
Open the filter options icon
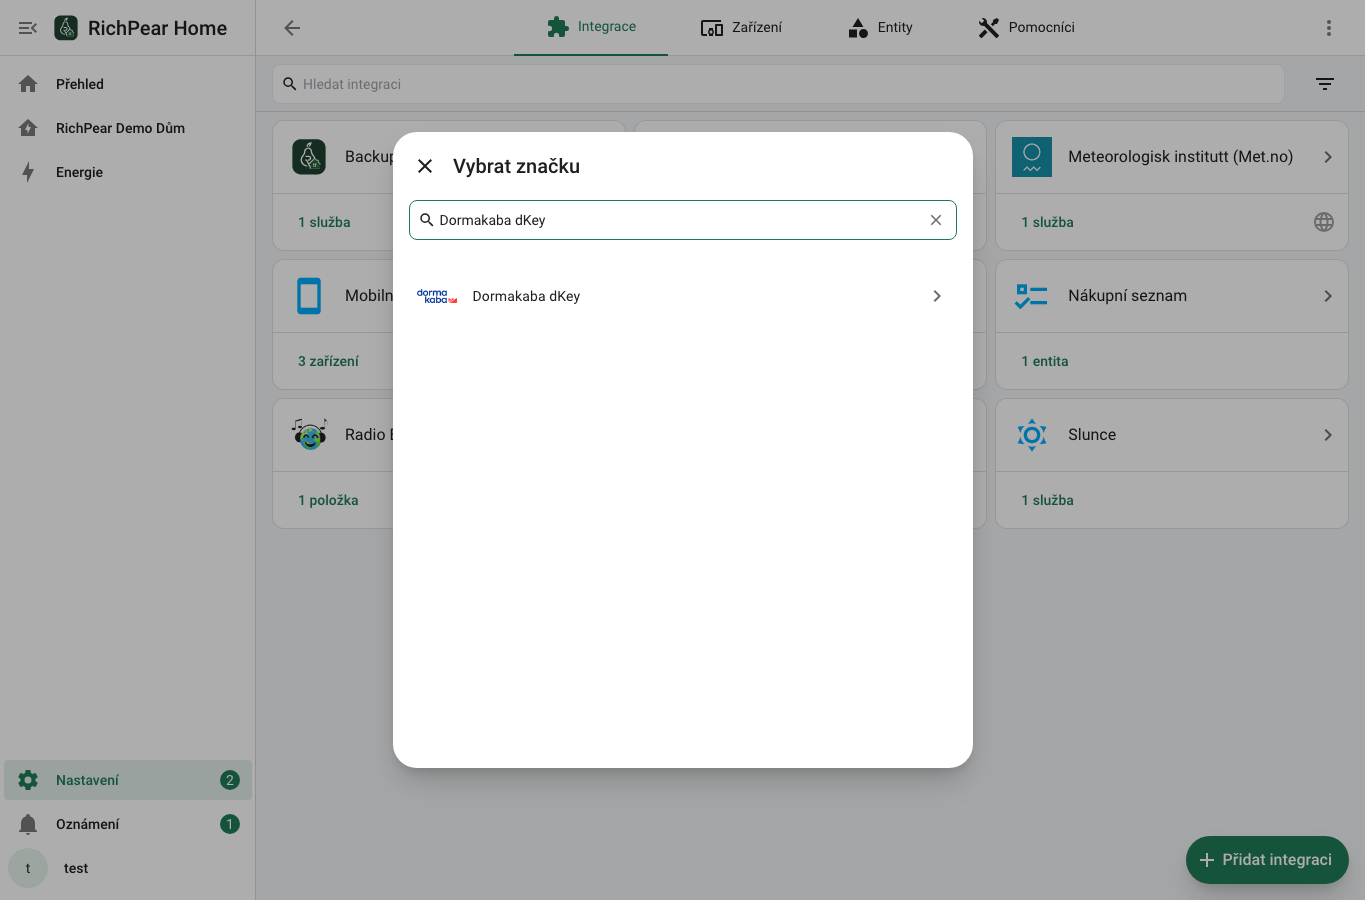point(1325,84)
